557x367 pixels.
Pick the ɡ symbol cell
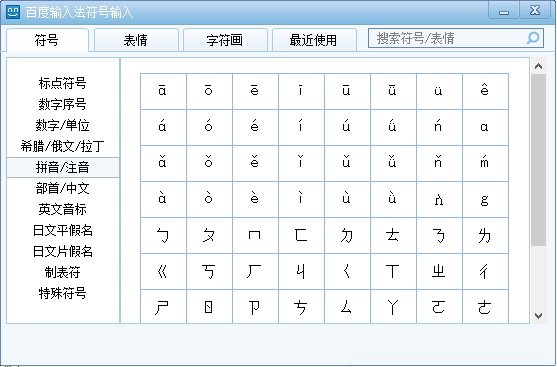486,199
